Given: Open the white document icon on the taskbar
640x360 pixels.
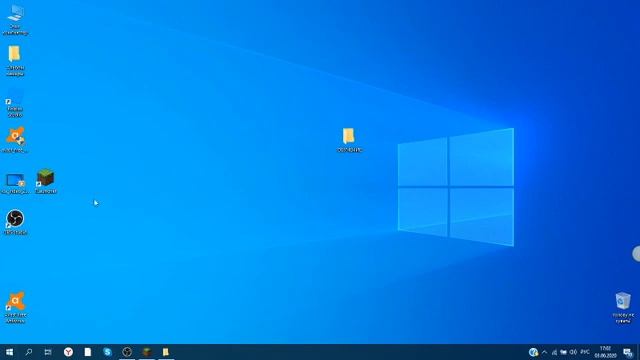Looking at the screenshot, I should [x=88, y=352].
